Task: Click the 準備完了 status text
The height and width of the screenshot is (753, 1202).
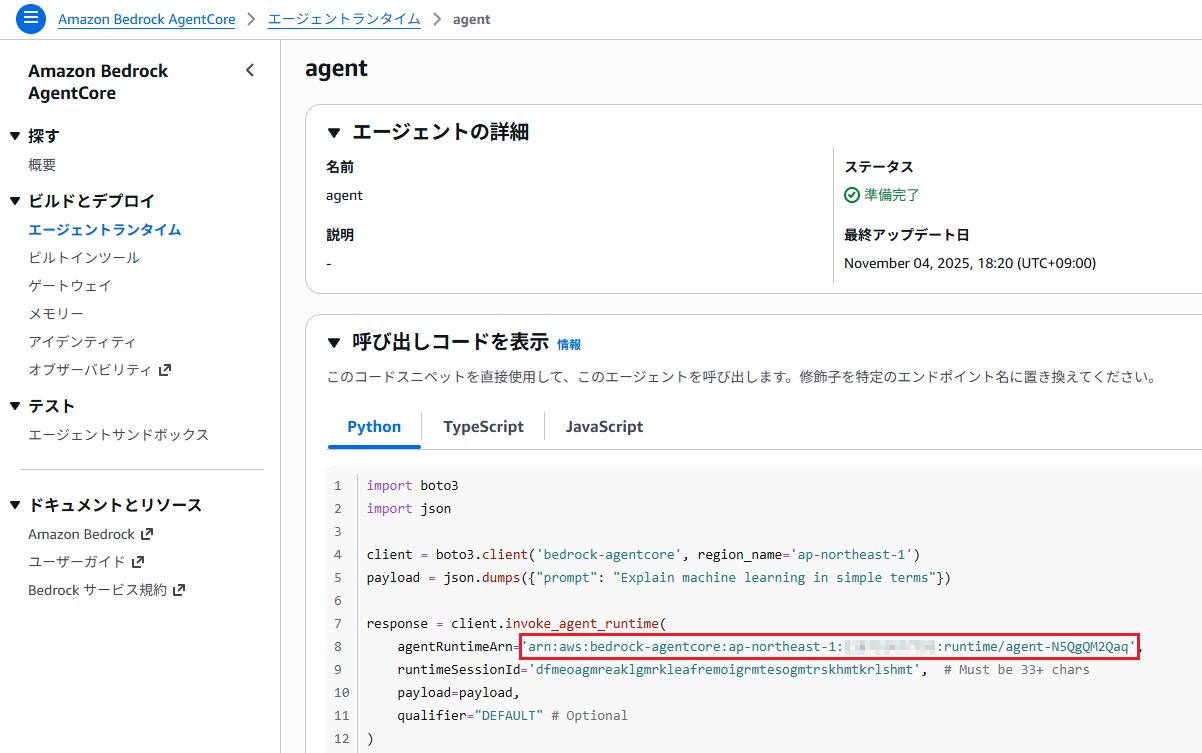Action: point(892,195)
